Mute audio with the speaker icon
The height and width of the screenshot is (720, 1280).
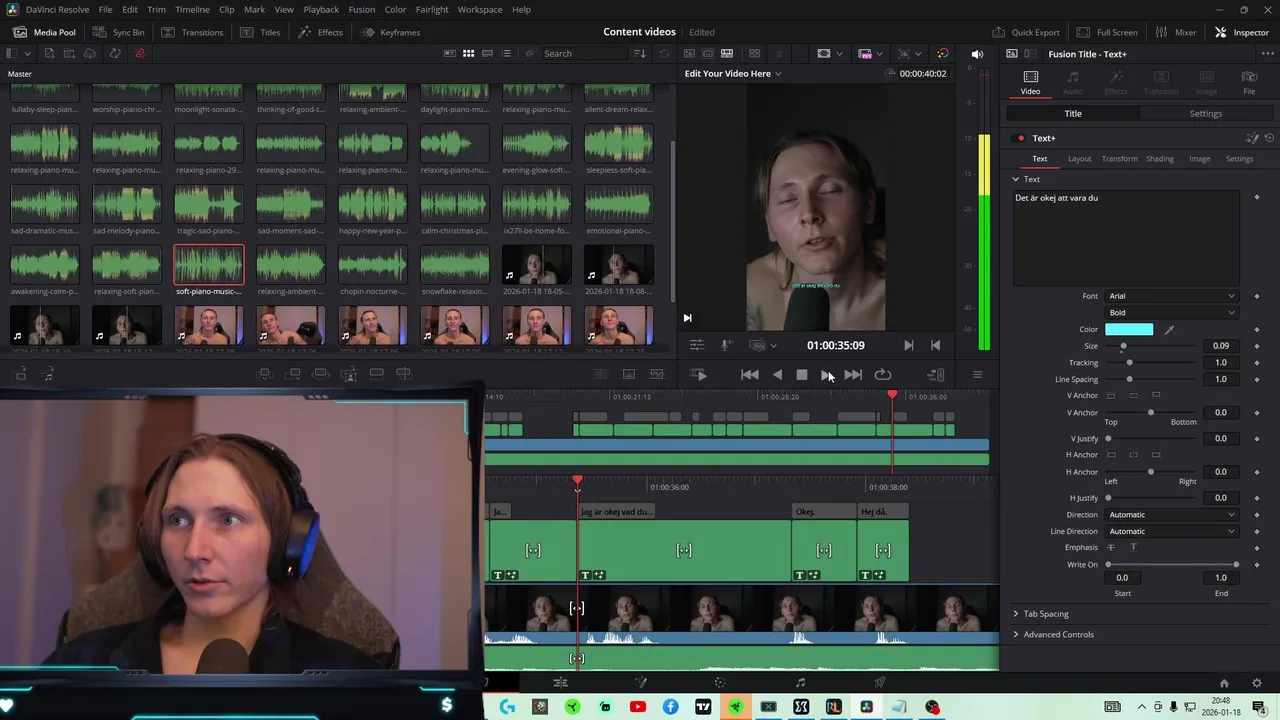click(x=977, y=54)
